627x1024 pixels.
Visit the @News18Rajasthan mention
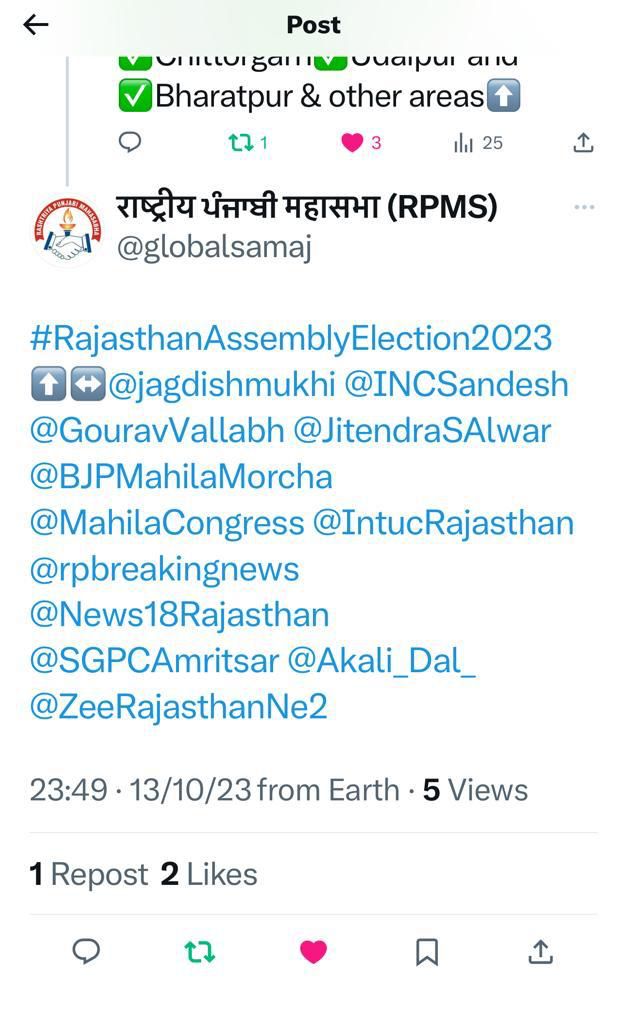coord(179,614)
